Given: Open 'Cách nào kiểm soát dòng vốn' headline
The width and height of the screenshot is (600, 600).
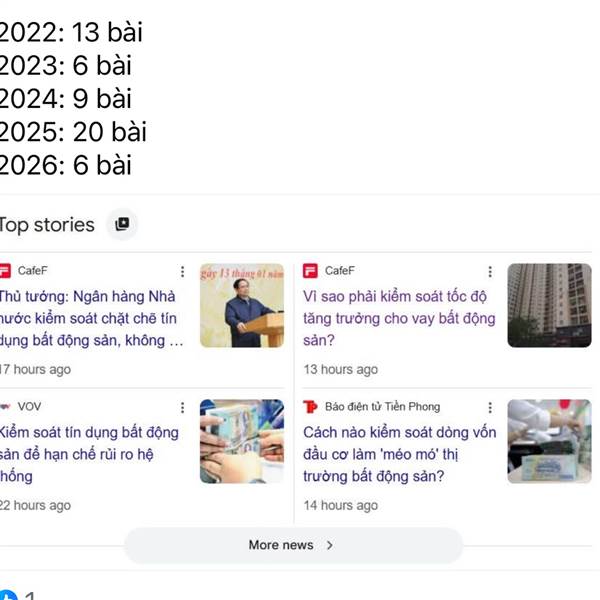Looking at the screenshot, I should point(399,454).
